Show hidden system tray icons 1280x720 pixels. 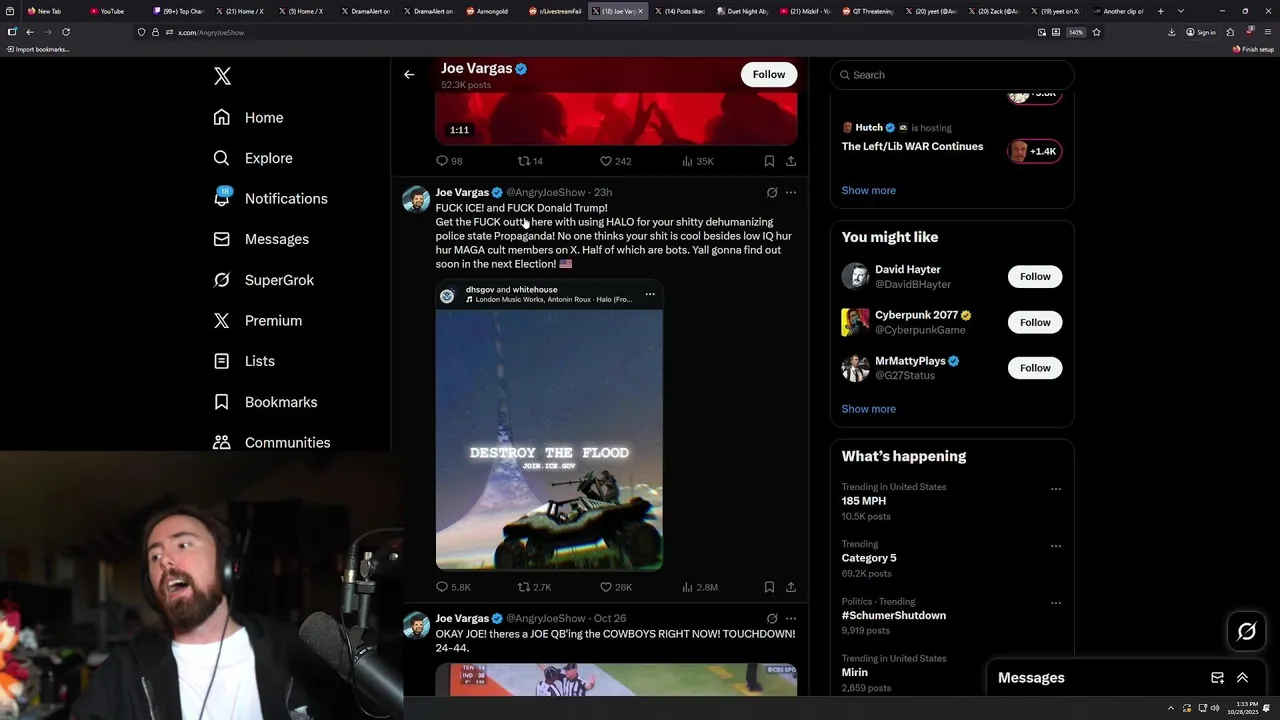[1169, 707]
